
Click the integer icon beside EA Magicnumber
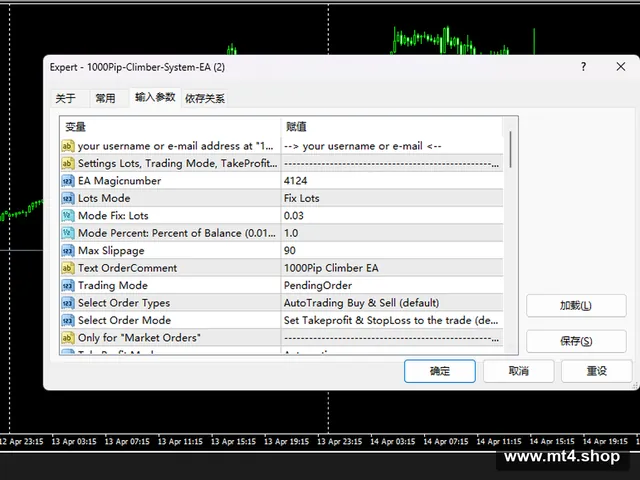tap(68, 181)
